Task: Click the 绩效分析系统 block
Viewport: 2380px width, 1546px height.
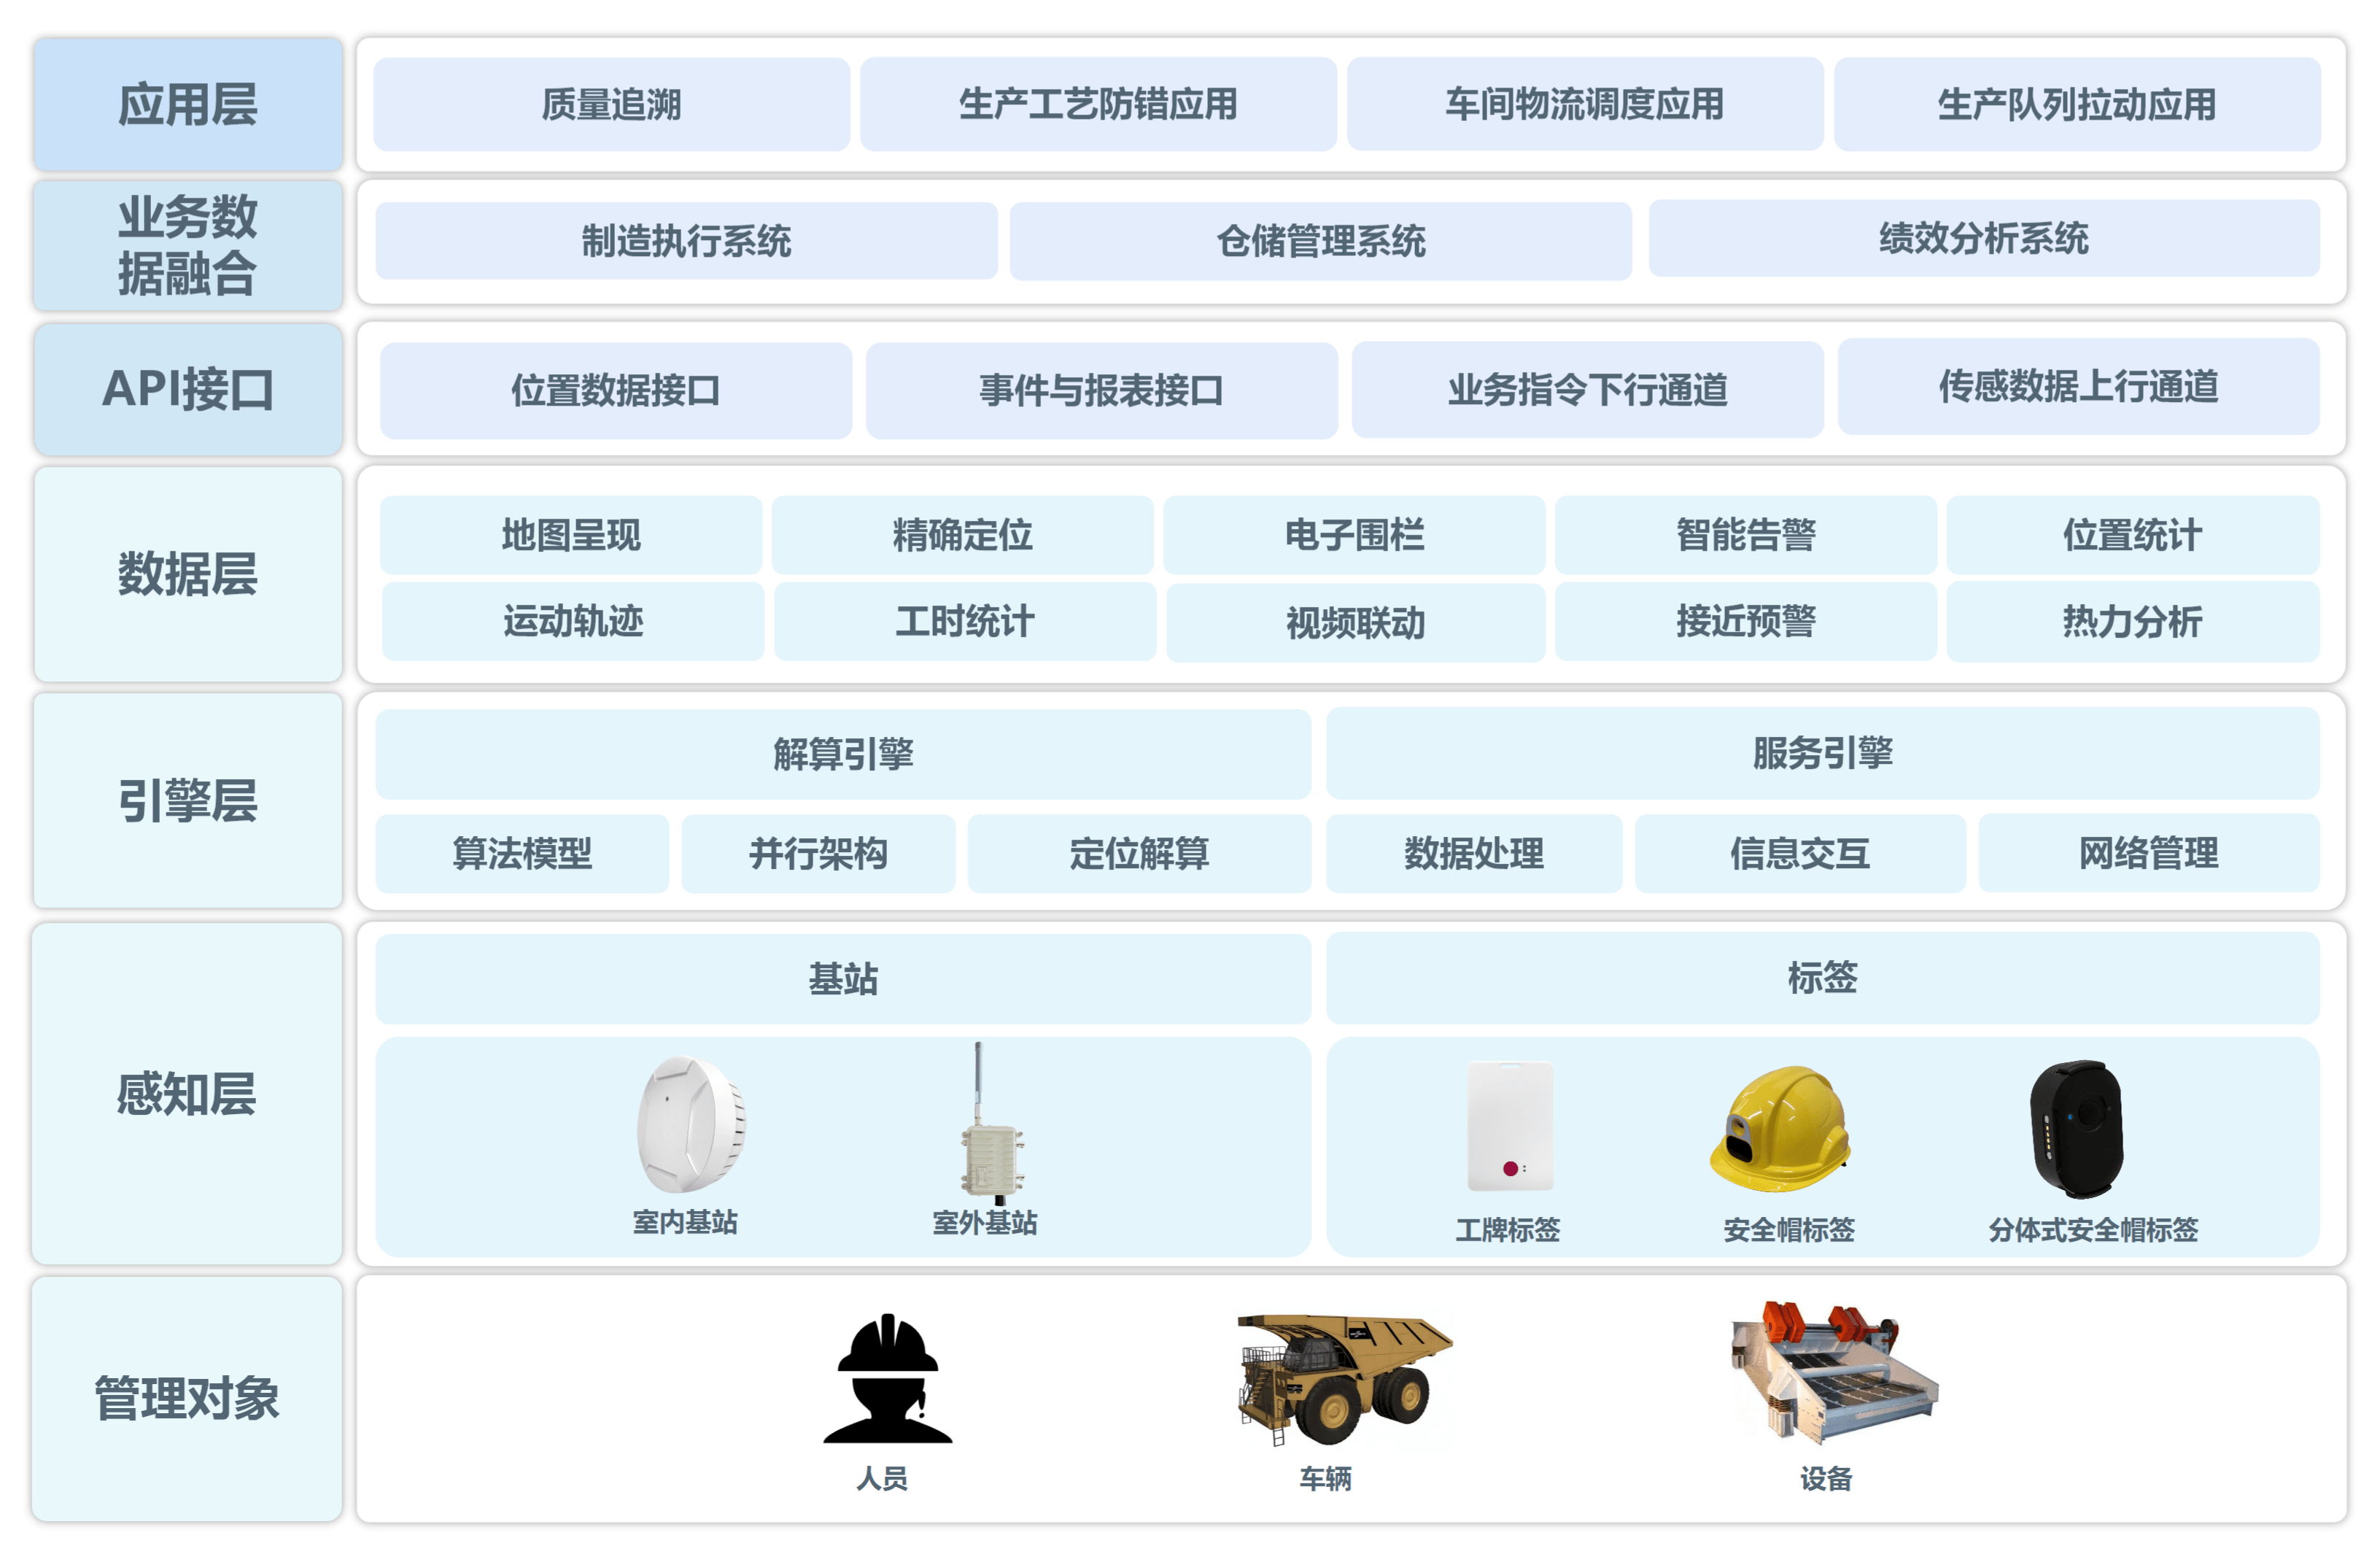Action: [x=1984, y=238]
